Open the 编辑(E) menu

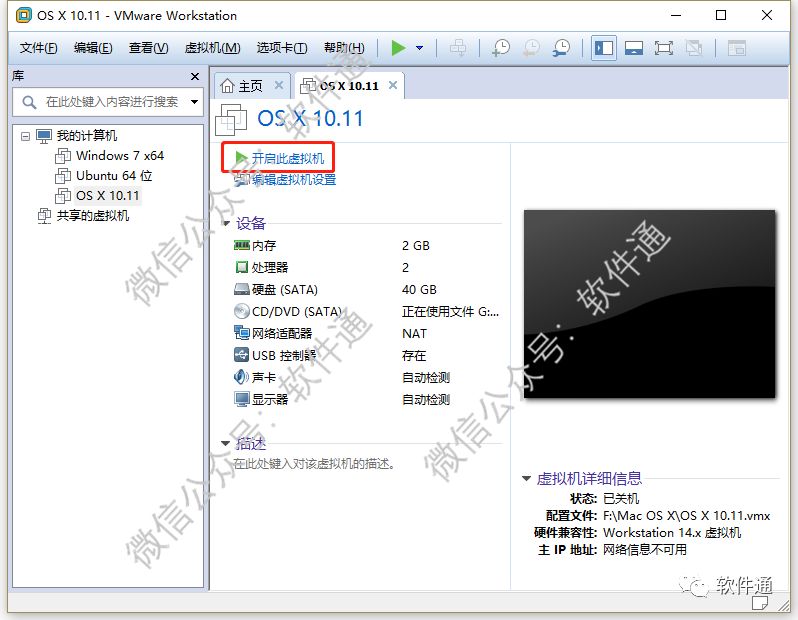click(93, 48)
